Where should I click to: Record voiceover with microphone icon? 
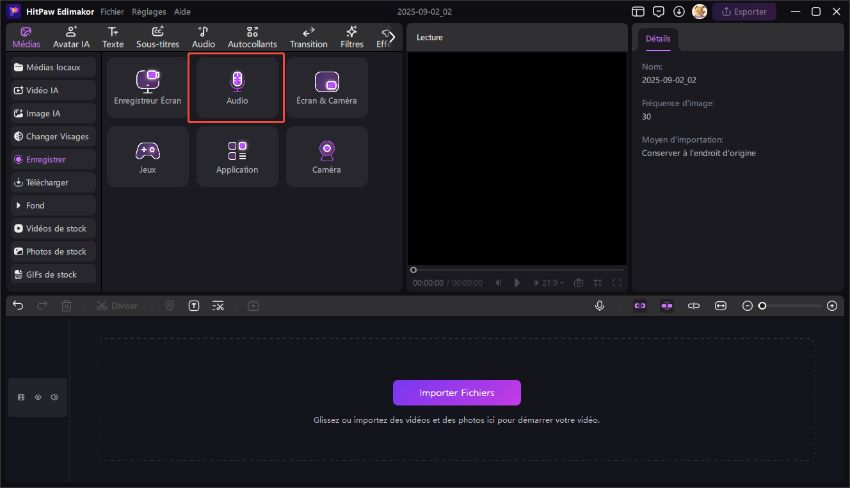pyautogui.click(x=600, y=306)
